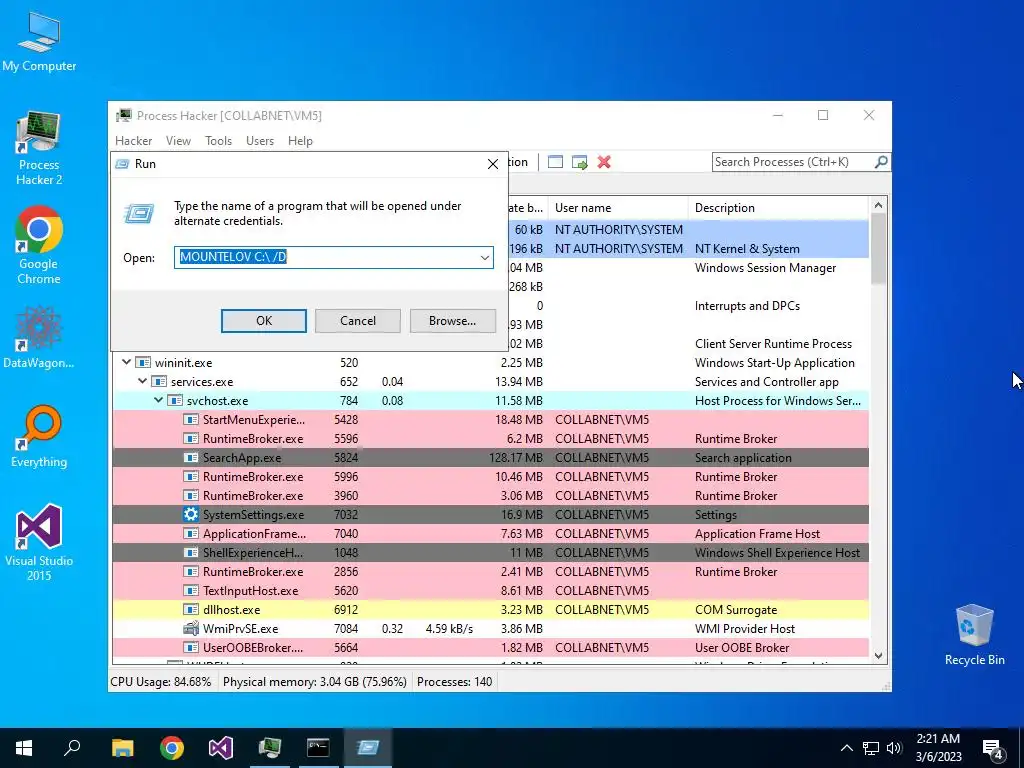Collapse the svchost.exe tree node

[158, 400]
